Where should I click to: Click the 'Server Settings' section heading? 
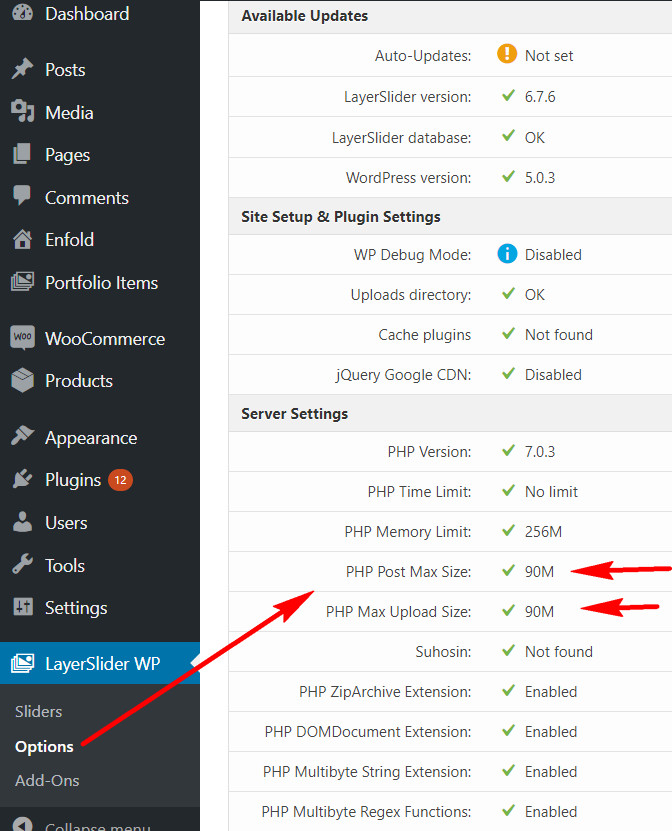point(295,413)
